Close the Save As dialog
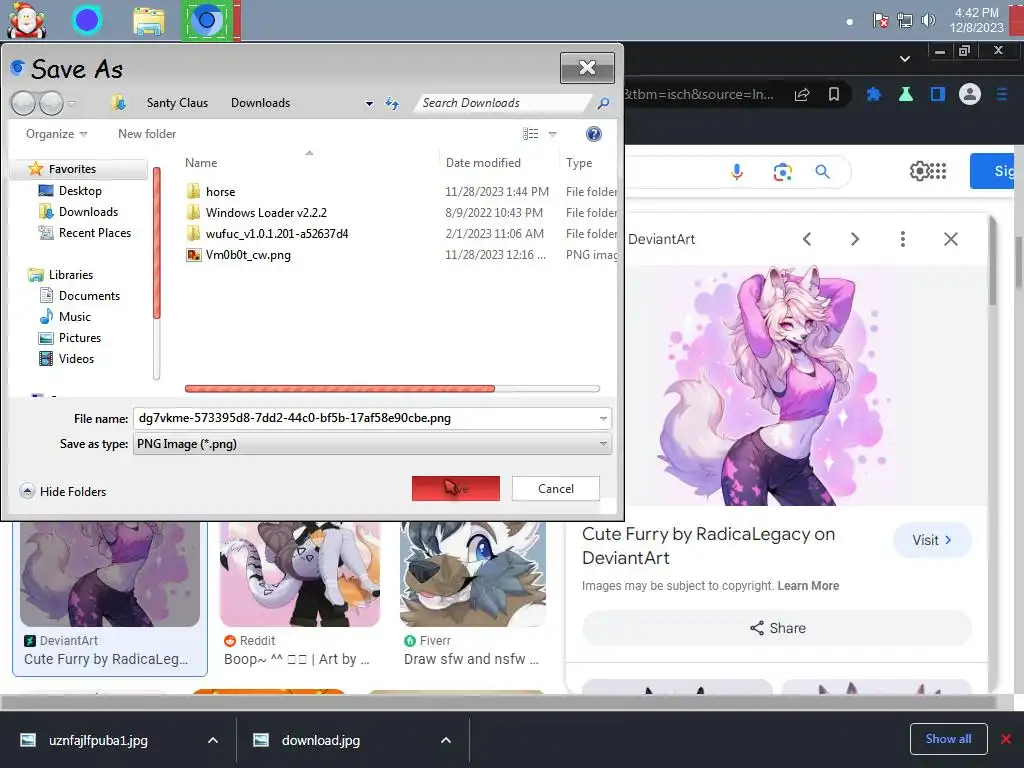1024x768 pixels. pyautogui.click(x=587, y=67)
